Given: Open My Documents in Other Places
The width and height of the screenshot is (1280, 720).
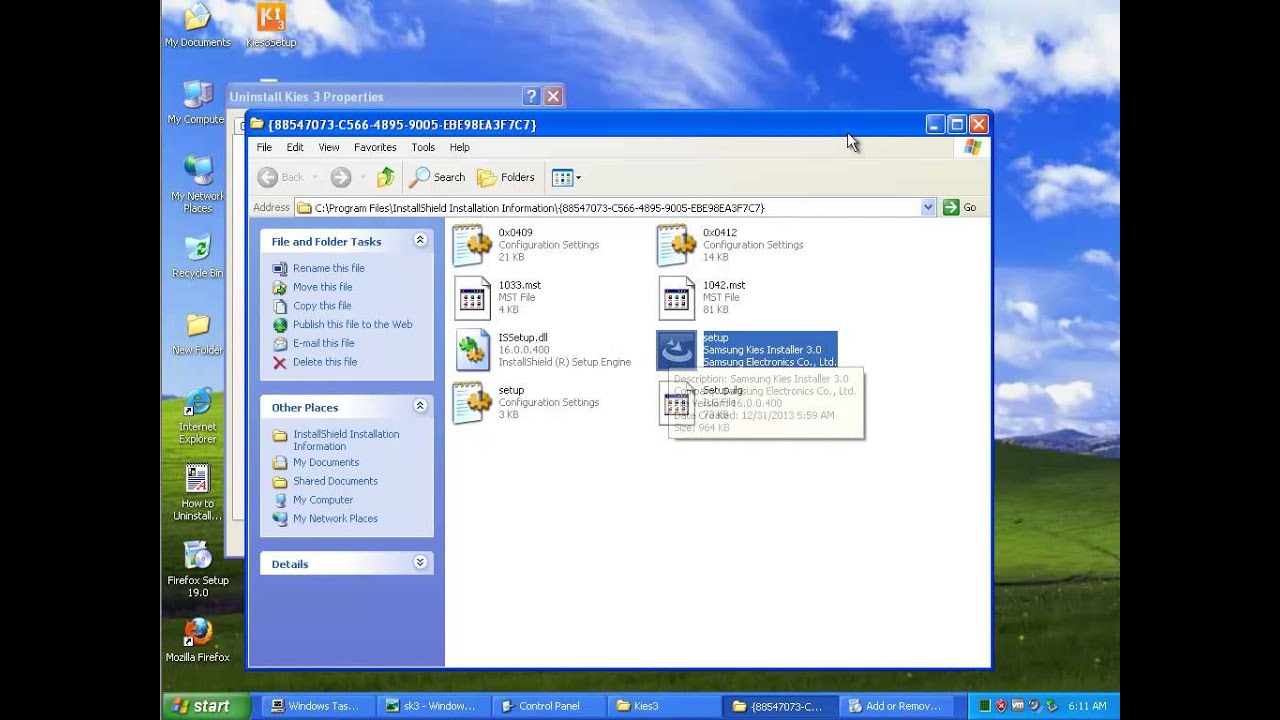Looking at the screenshot, I should (325, 462).
